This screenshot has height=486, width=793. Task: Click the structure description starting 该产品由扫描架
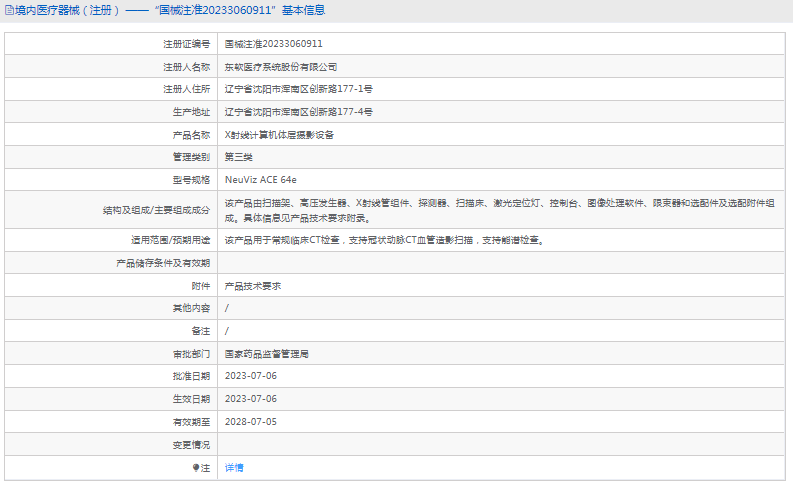point(500,210)
